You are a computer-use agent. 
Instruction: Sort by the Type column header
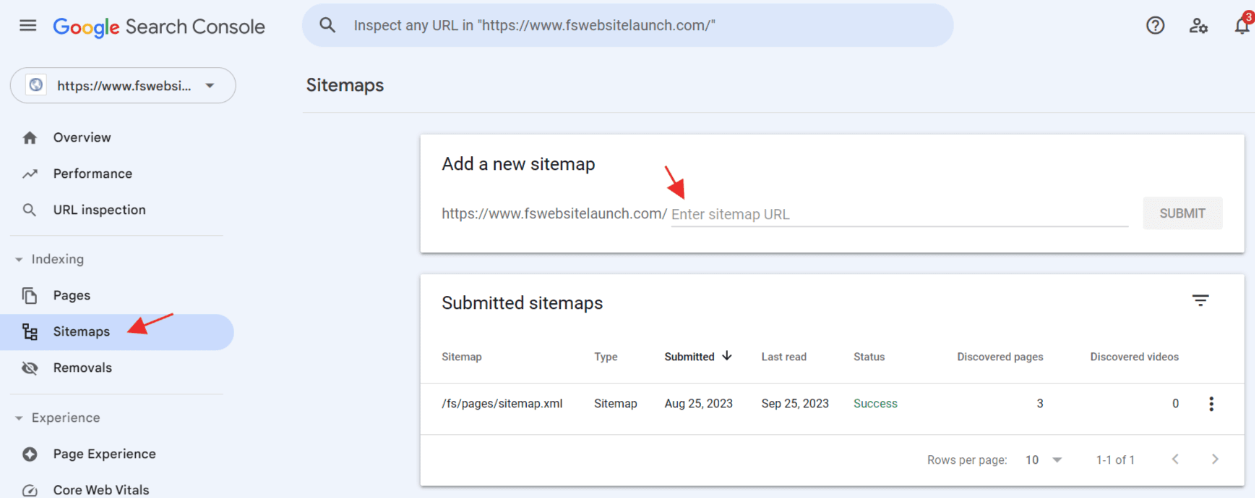(x=606, y=356)
